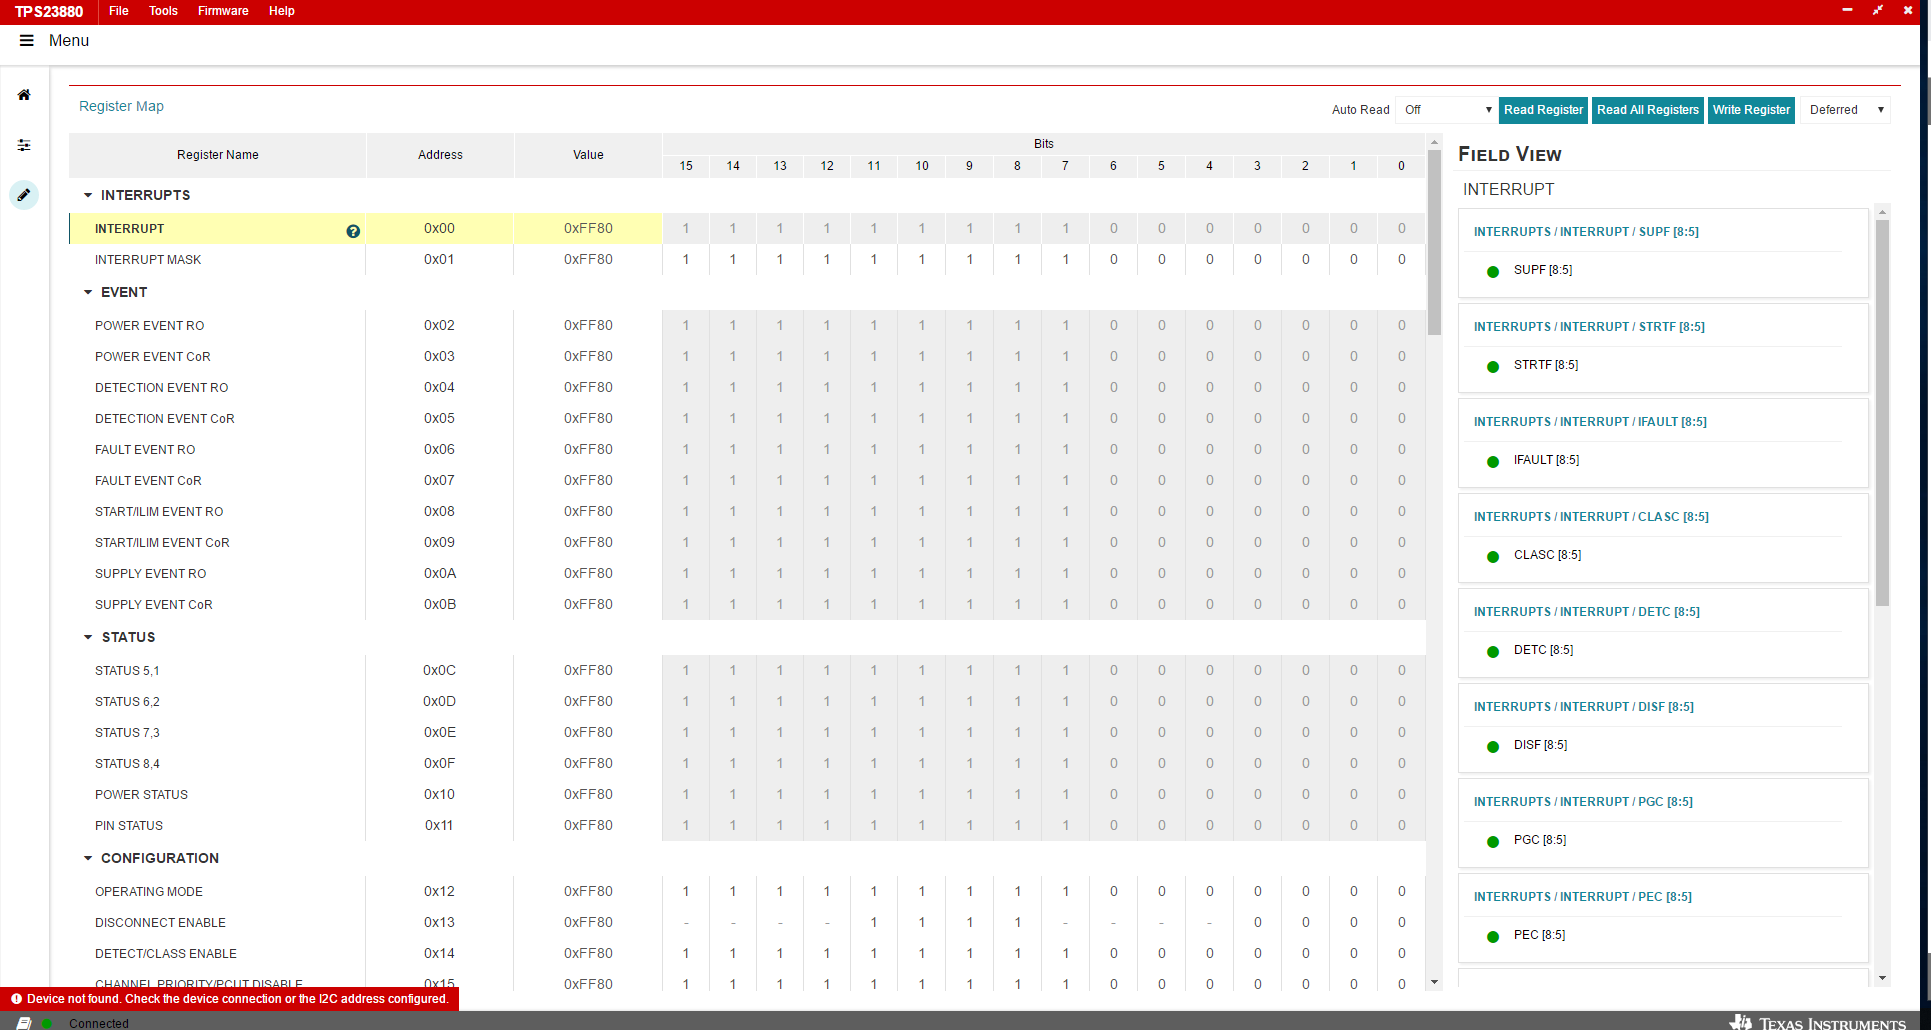This screenshot has width=1931, height=1030.
Task: Click the green DISF [8:5] indicator
Action: click(x=1493, y=746)
